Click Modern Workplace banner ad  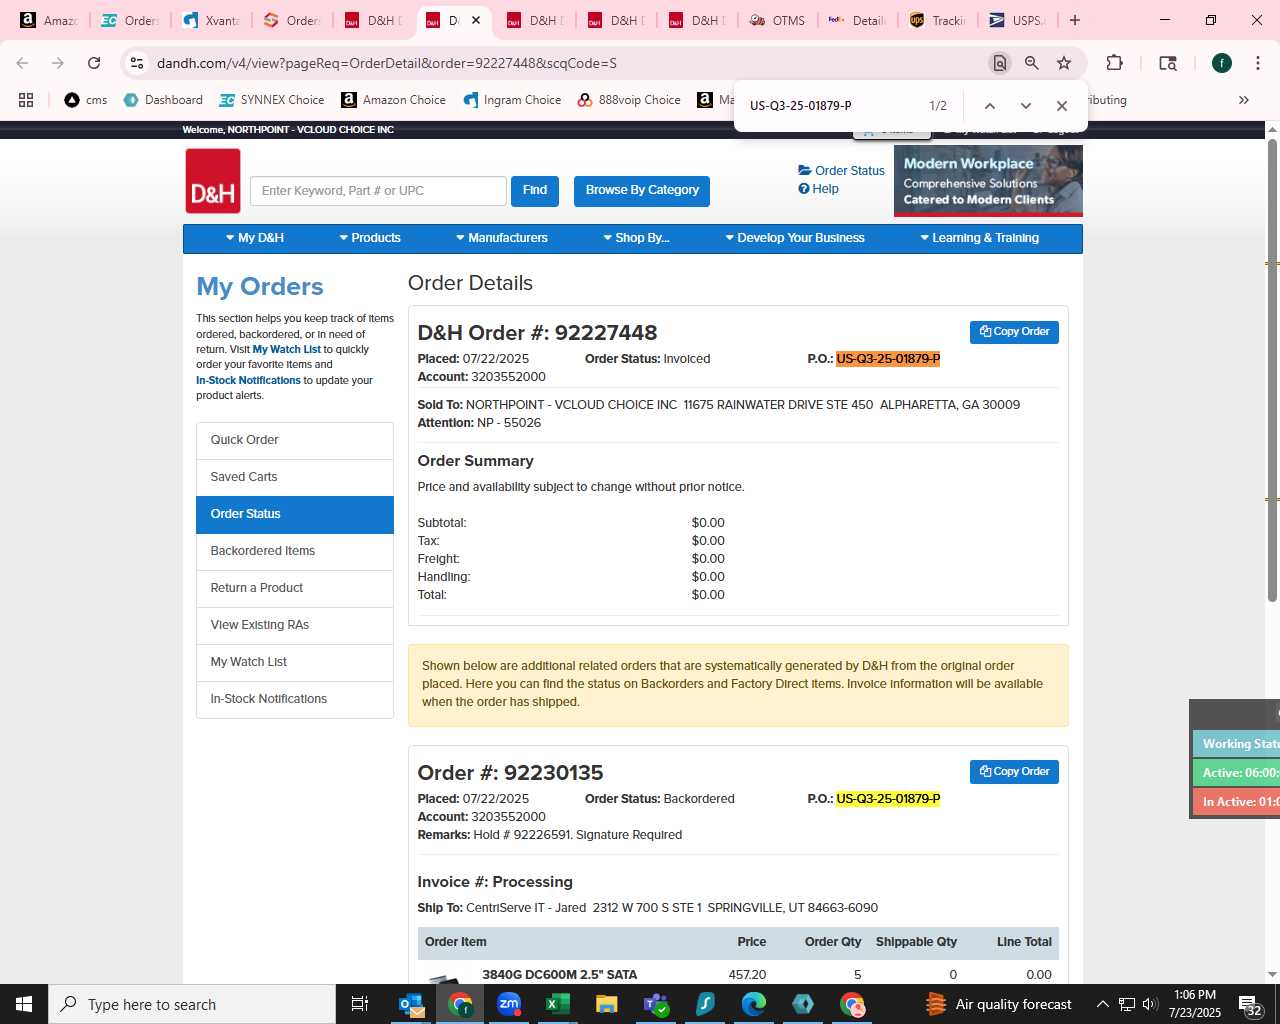[988, 181]
